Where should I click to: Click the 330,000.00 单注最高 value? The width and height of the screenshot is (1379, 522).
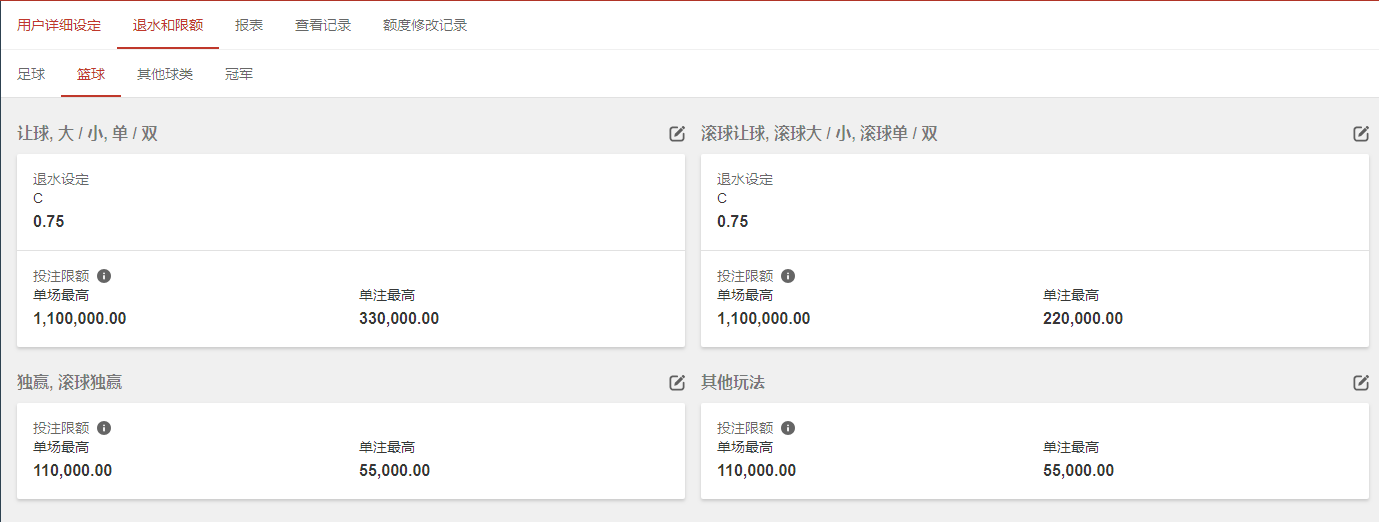click(x=399, y=319)
